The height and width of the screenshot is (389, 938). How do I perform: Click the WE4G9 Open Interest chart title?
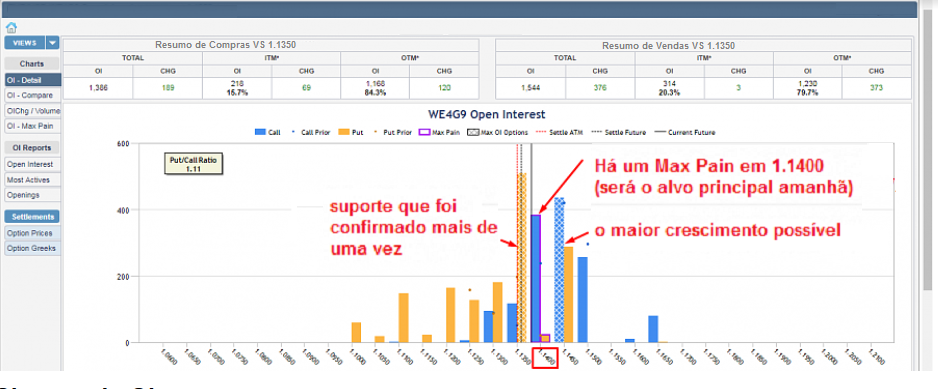485,114
